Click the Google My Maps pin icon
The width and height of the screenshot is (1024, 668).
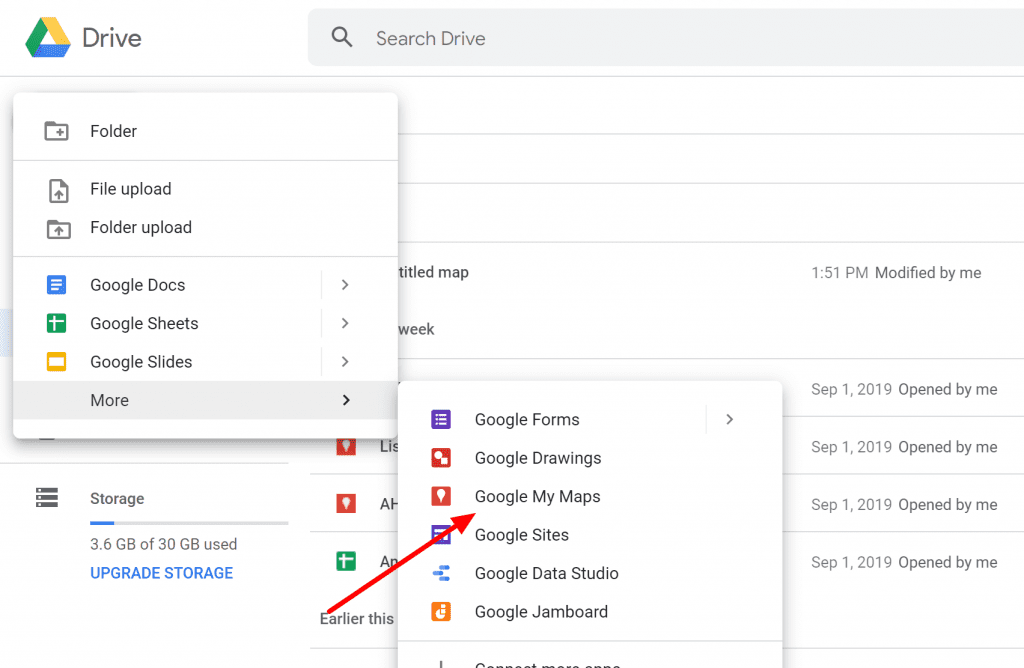441,496
